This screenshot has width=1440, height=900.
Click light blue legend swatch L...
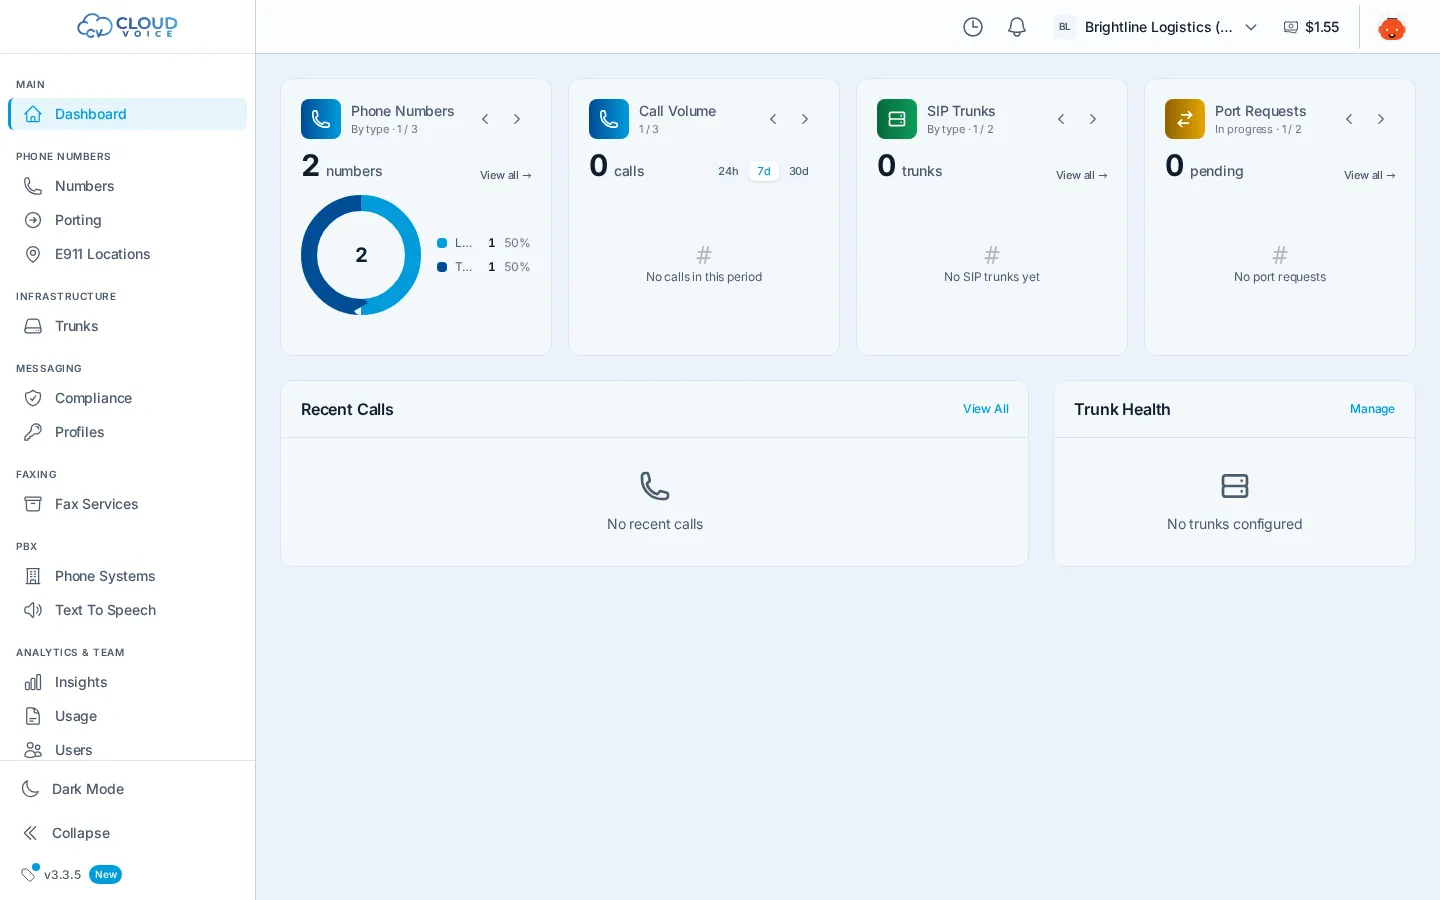pos(442,243)
